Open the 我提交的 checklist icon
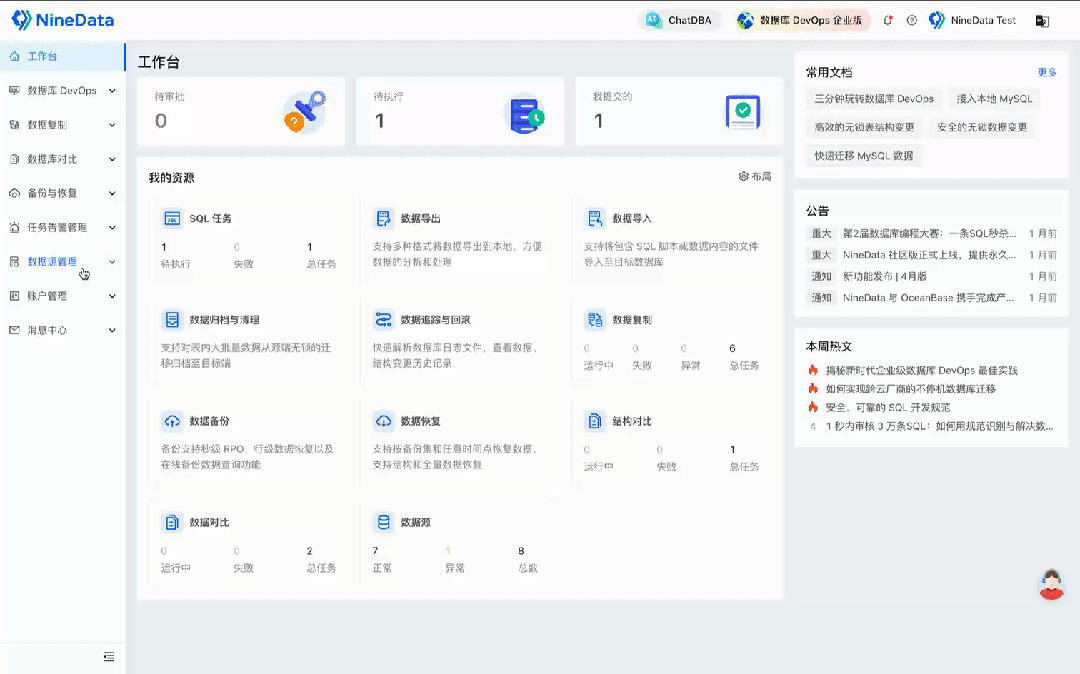Image resolution: width=1080 pixels, height=674 pixels. tap(742, 112)
